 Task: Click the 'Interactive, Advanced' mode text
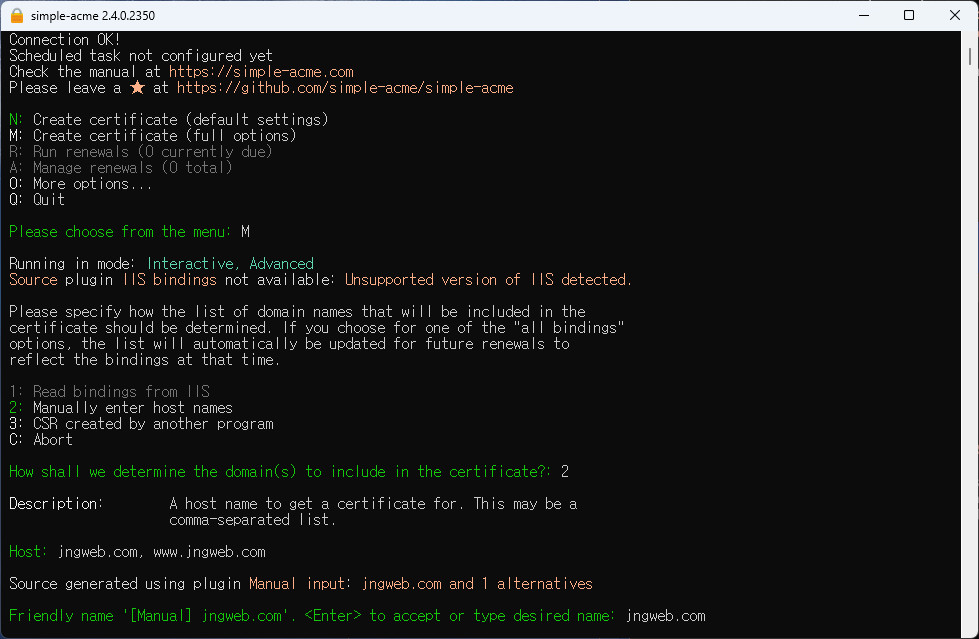pos(230,264)
